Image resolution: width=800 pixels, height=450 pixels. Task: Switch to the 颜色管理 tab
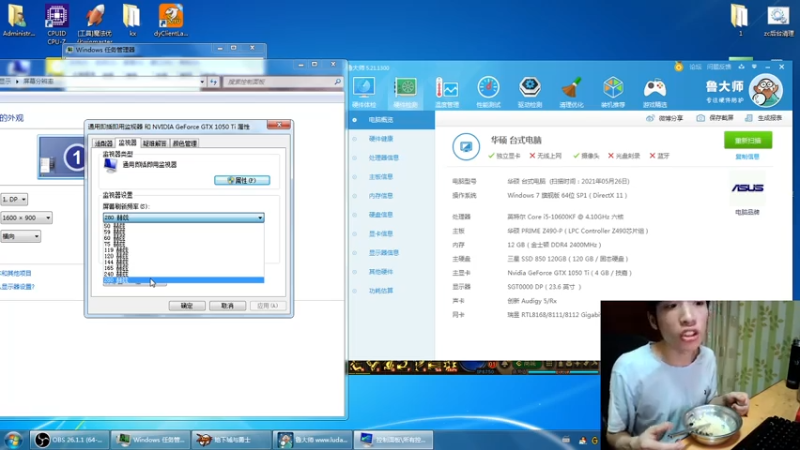(x=185, y=143)
